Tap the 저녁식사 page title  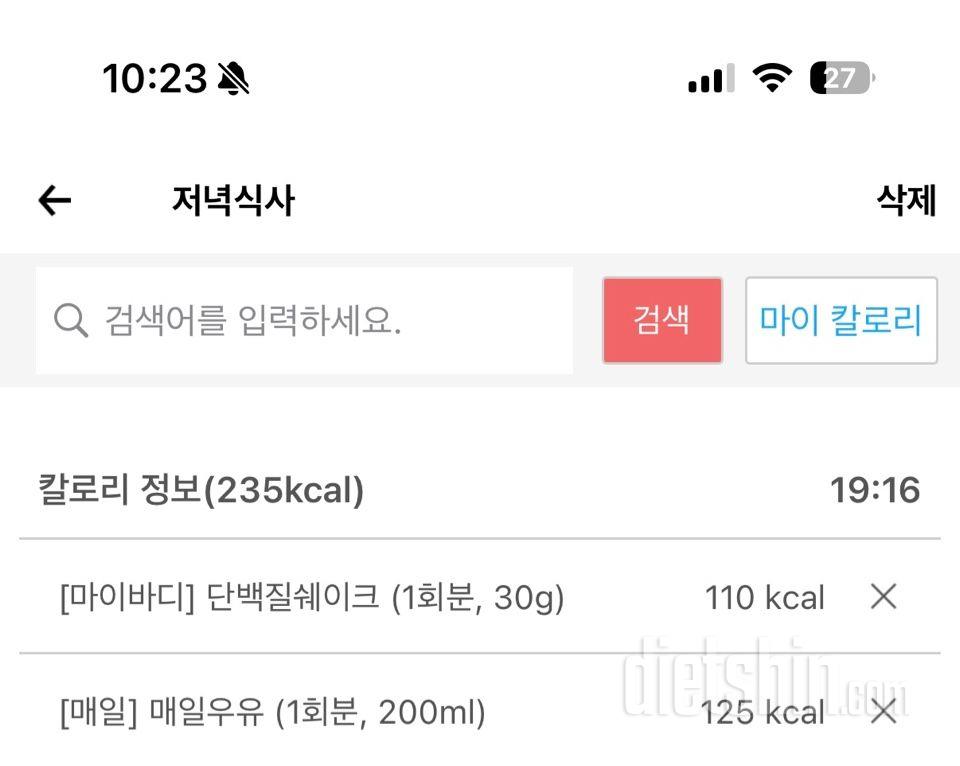pyautogui.click(x=233, y=201)
